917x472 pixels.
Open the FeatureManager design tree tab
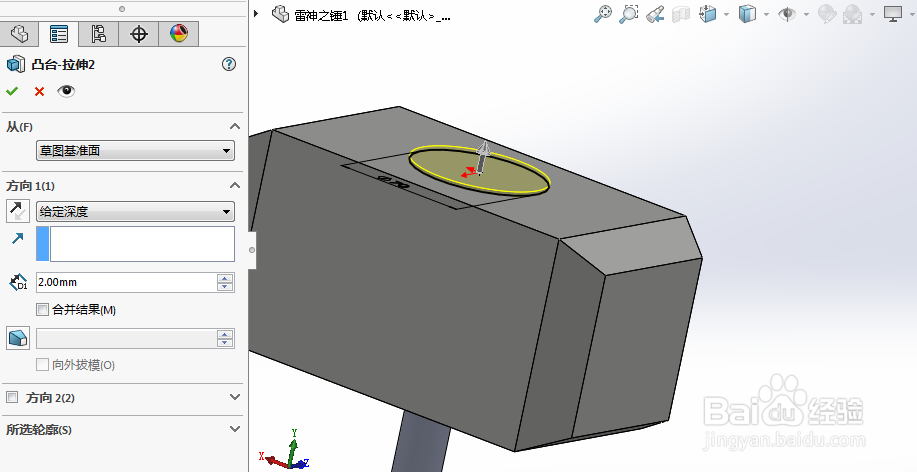coord(19,33)
